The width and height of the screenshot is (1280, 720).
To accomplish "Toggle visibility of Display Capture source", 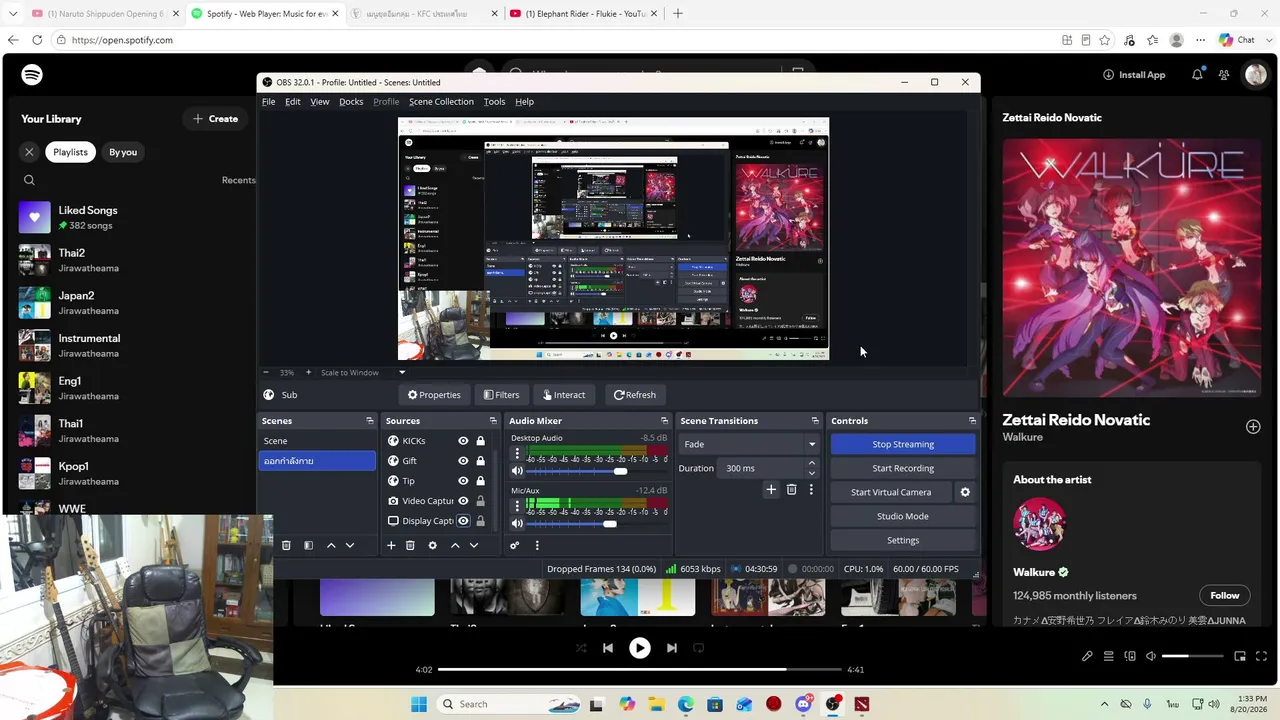I will point(463,521).
